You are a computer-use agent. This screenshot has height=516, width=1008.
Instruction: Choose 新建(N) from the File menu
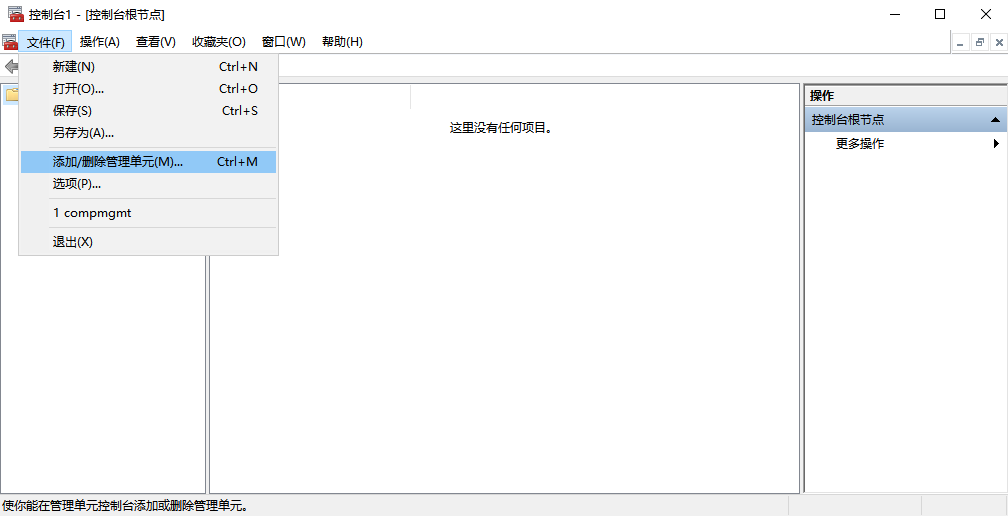148,67
